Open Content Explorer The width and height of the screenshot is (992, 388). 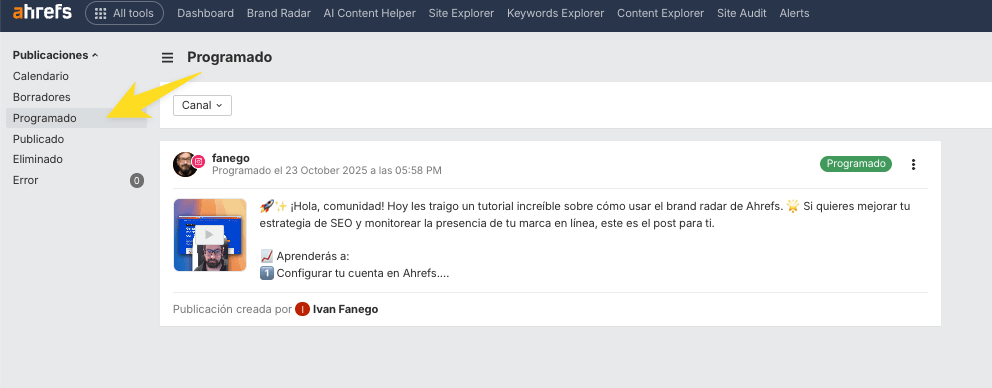660,13
